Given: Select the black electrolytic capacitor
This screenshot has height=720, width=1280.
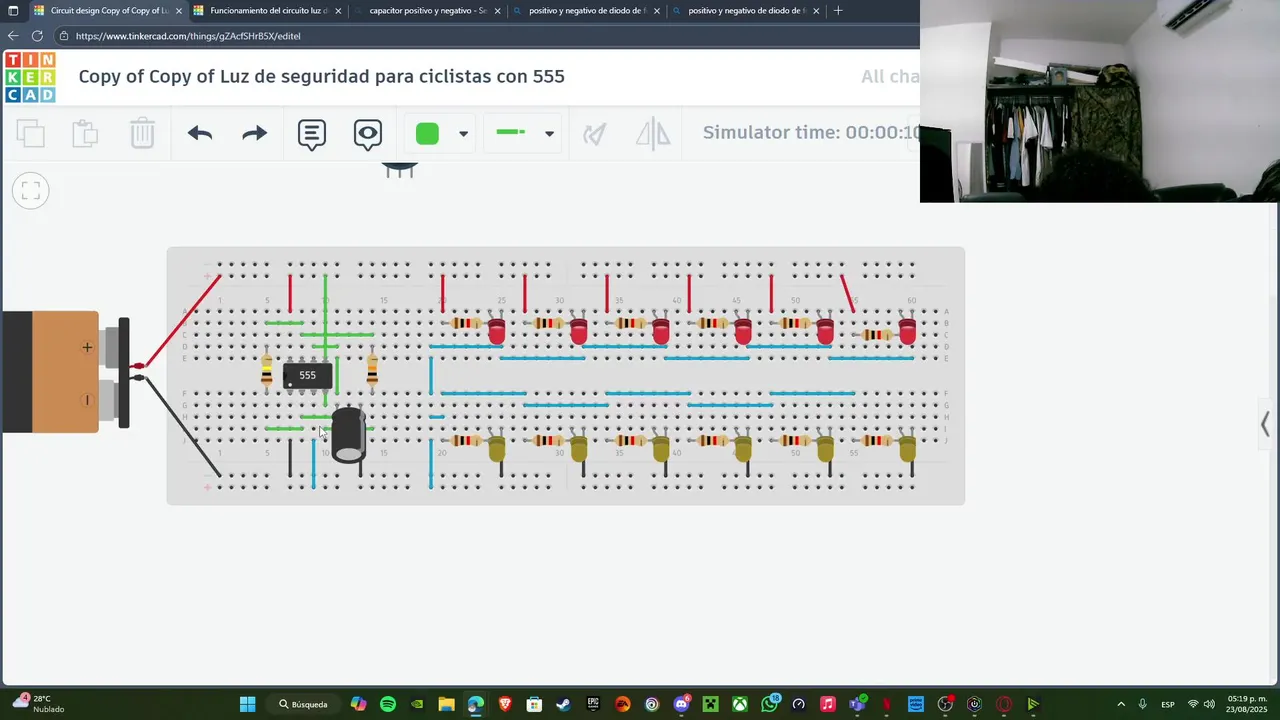Looking at the screenshot, I should click(349, 435).
